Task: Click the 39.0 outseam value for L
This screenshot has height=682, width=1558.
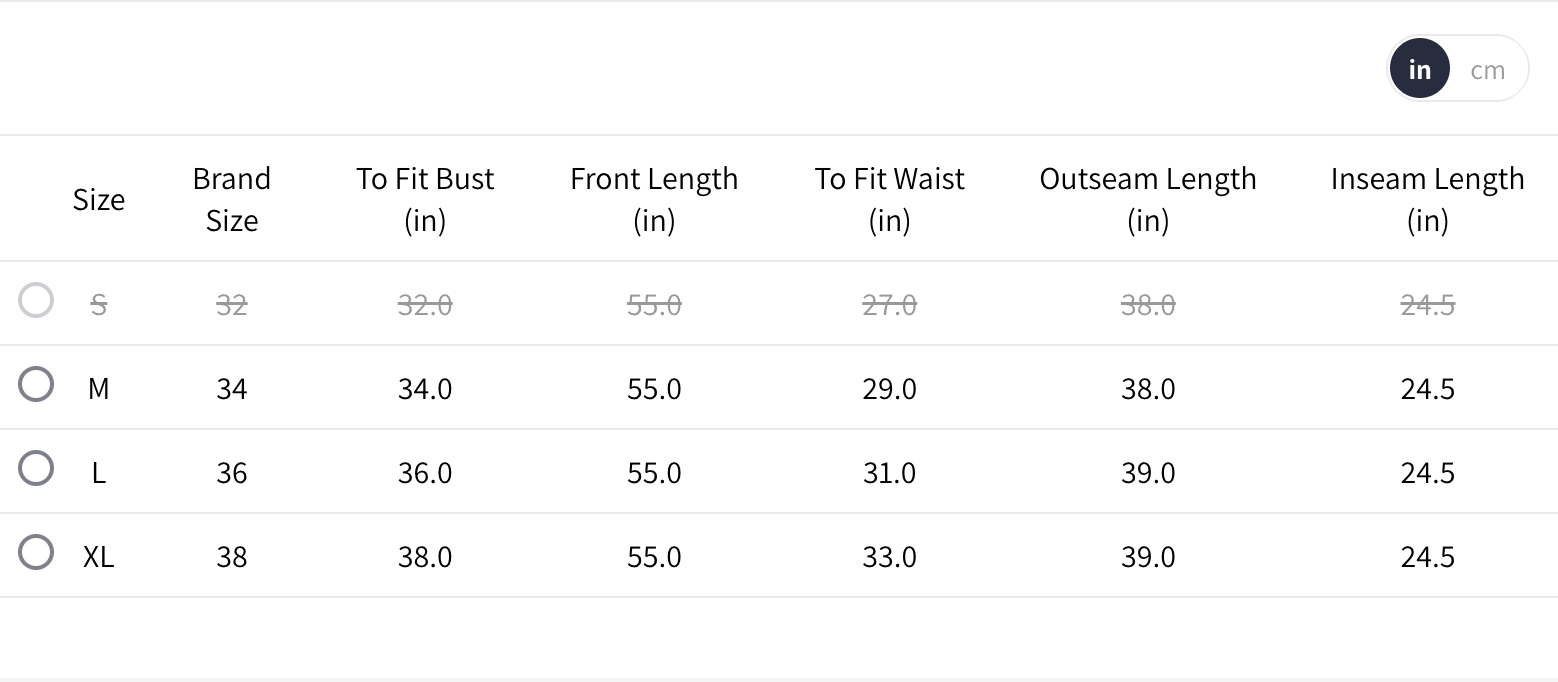Action: 1148,472
